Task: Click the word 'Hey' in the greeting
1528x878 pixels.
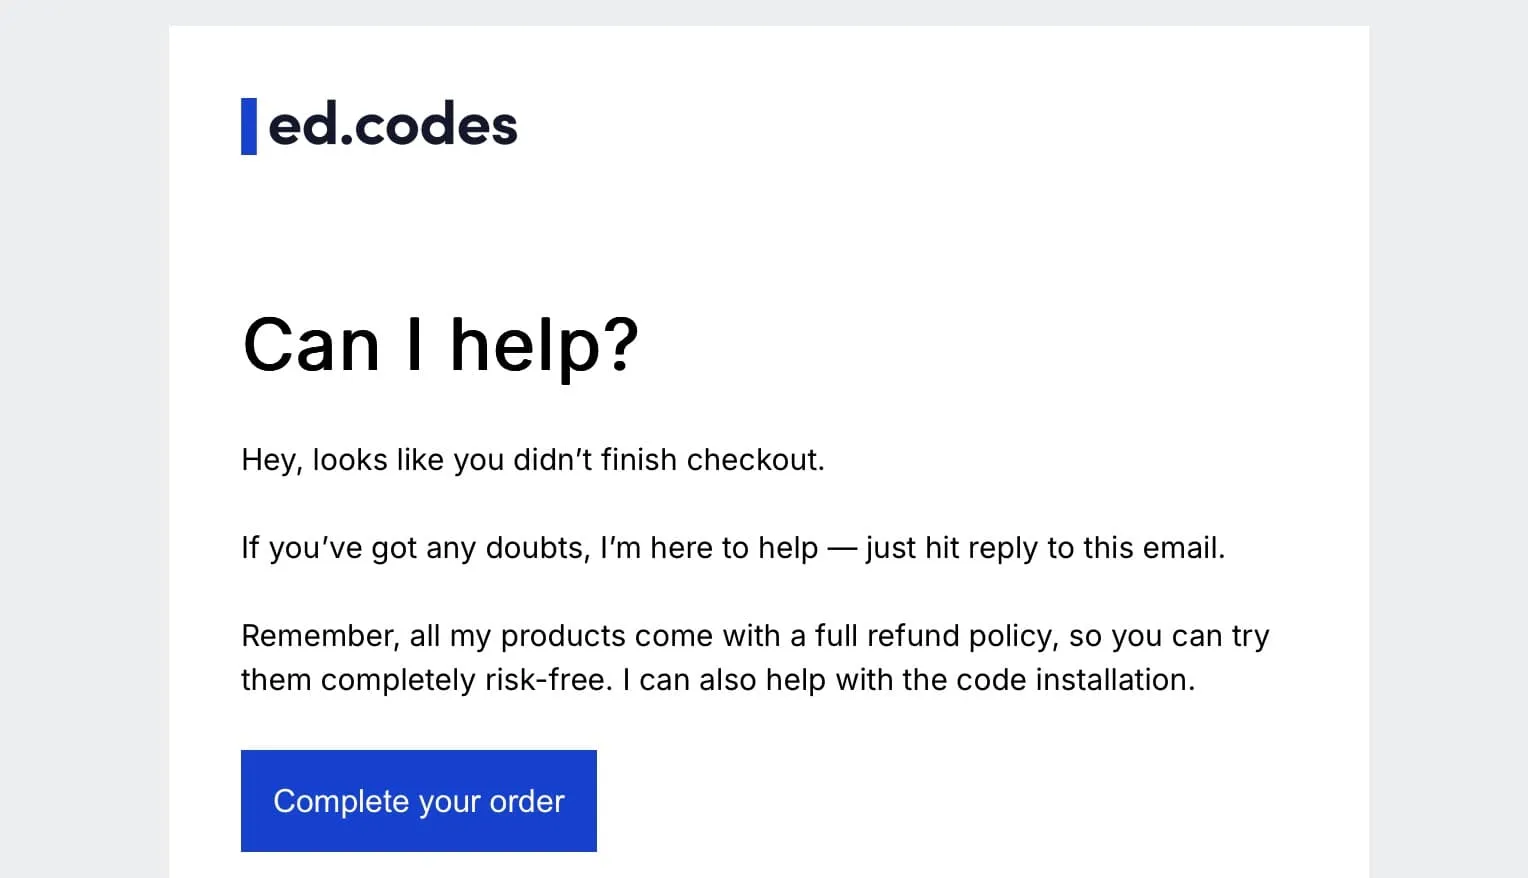Action: coord(268,460)
